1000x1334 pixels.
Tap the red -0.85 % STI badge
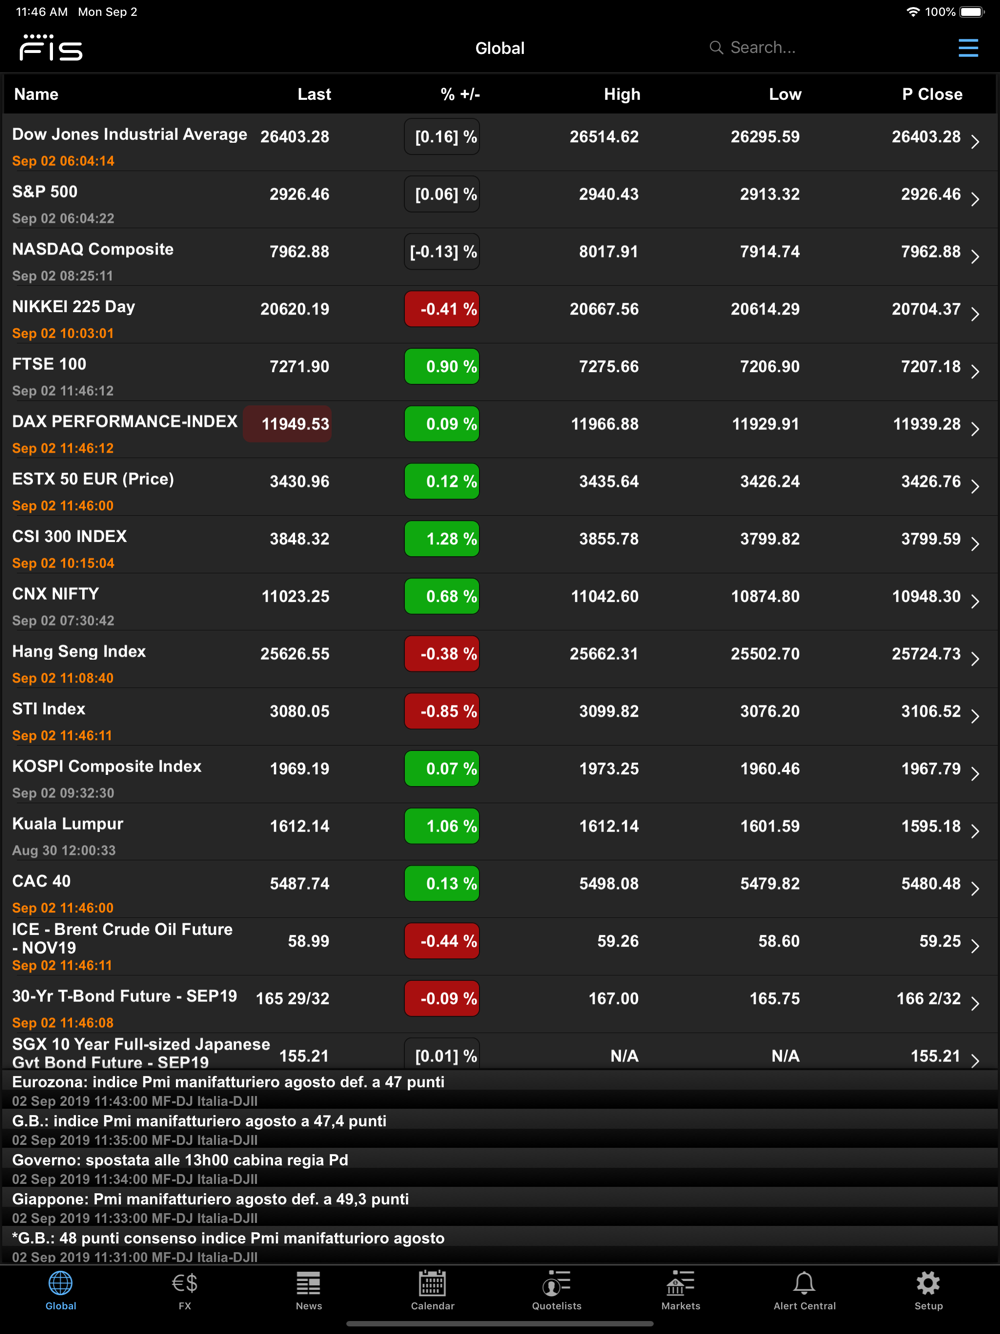(442, 711)
